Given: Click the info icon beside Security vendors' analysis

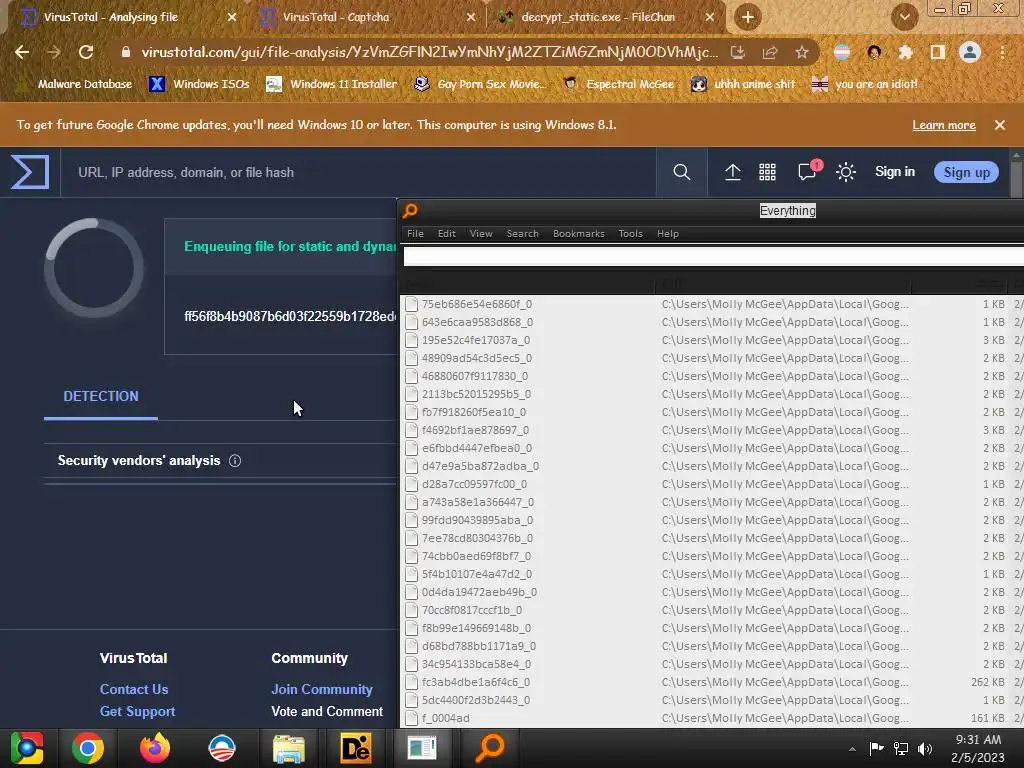Looking at the screenshot, I should 235,460.
